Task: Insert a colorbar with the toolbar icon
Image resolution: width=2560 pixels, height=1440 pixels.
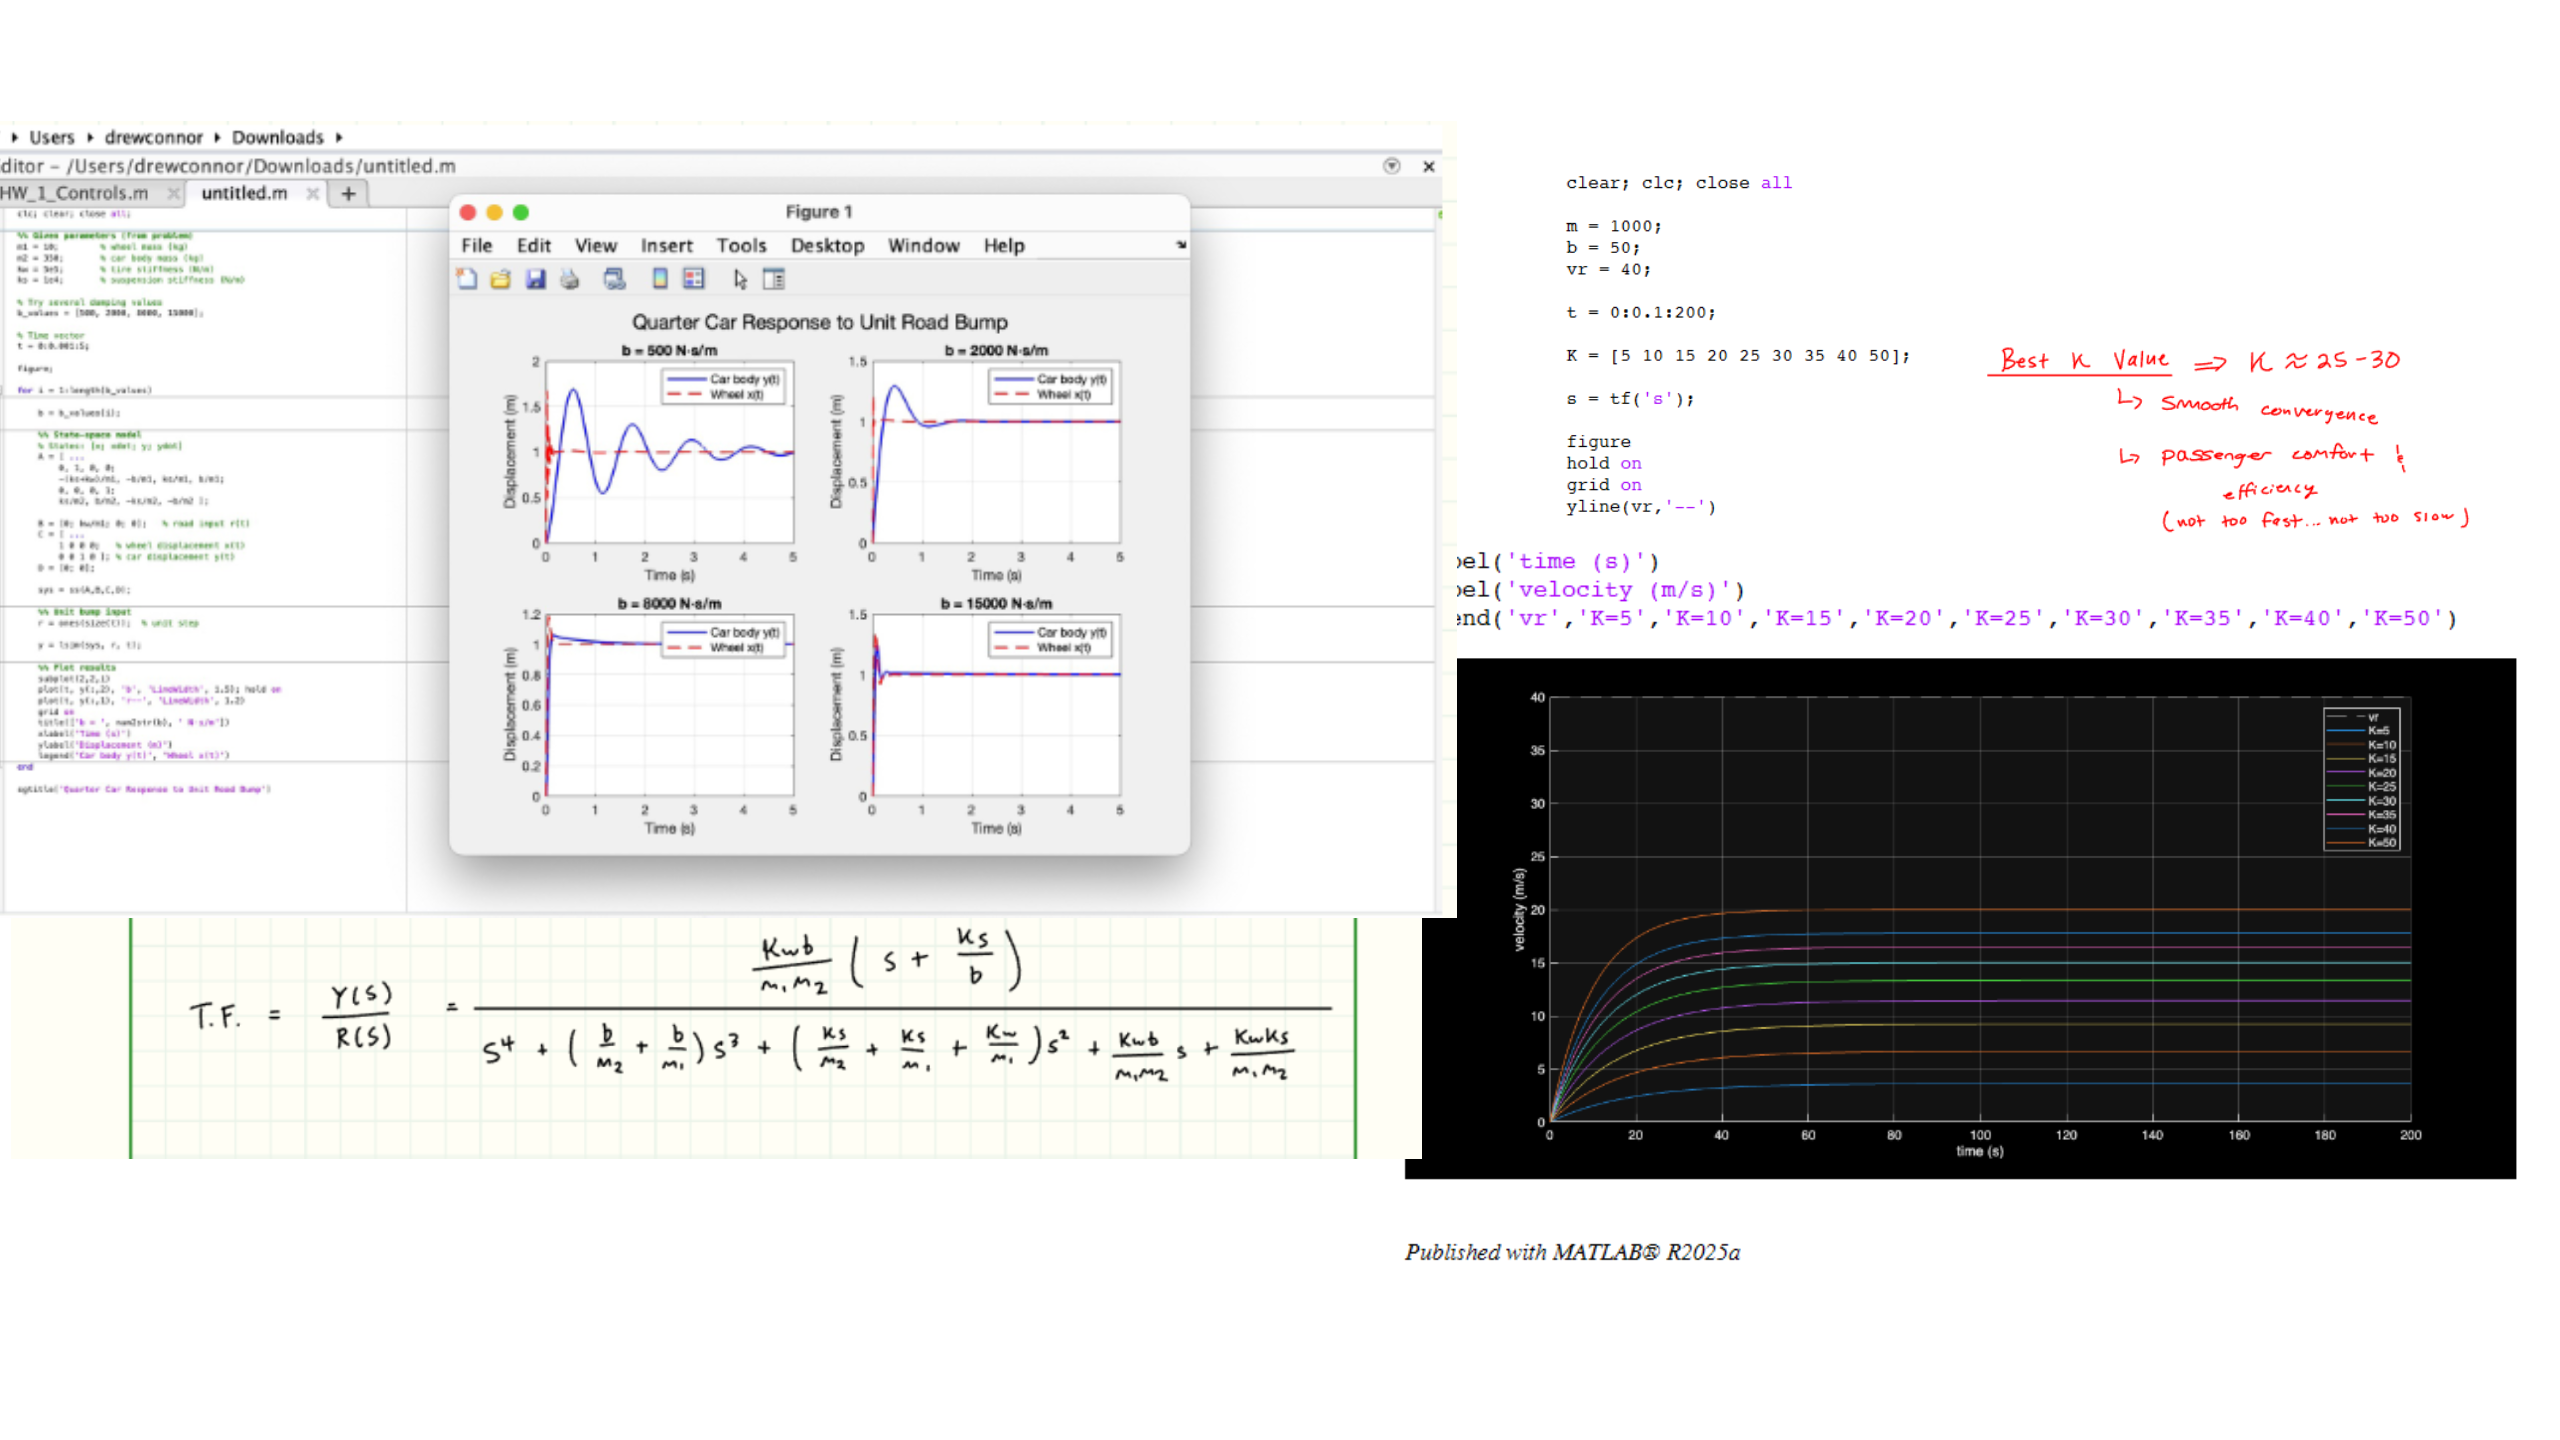Action: [x=660, y=279]
